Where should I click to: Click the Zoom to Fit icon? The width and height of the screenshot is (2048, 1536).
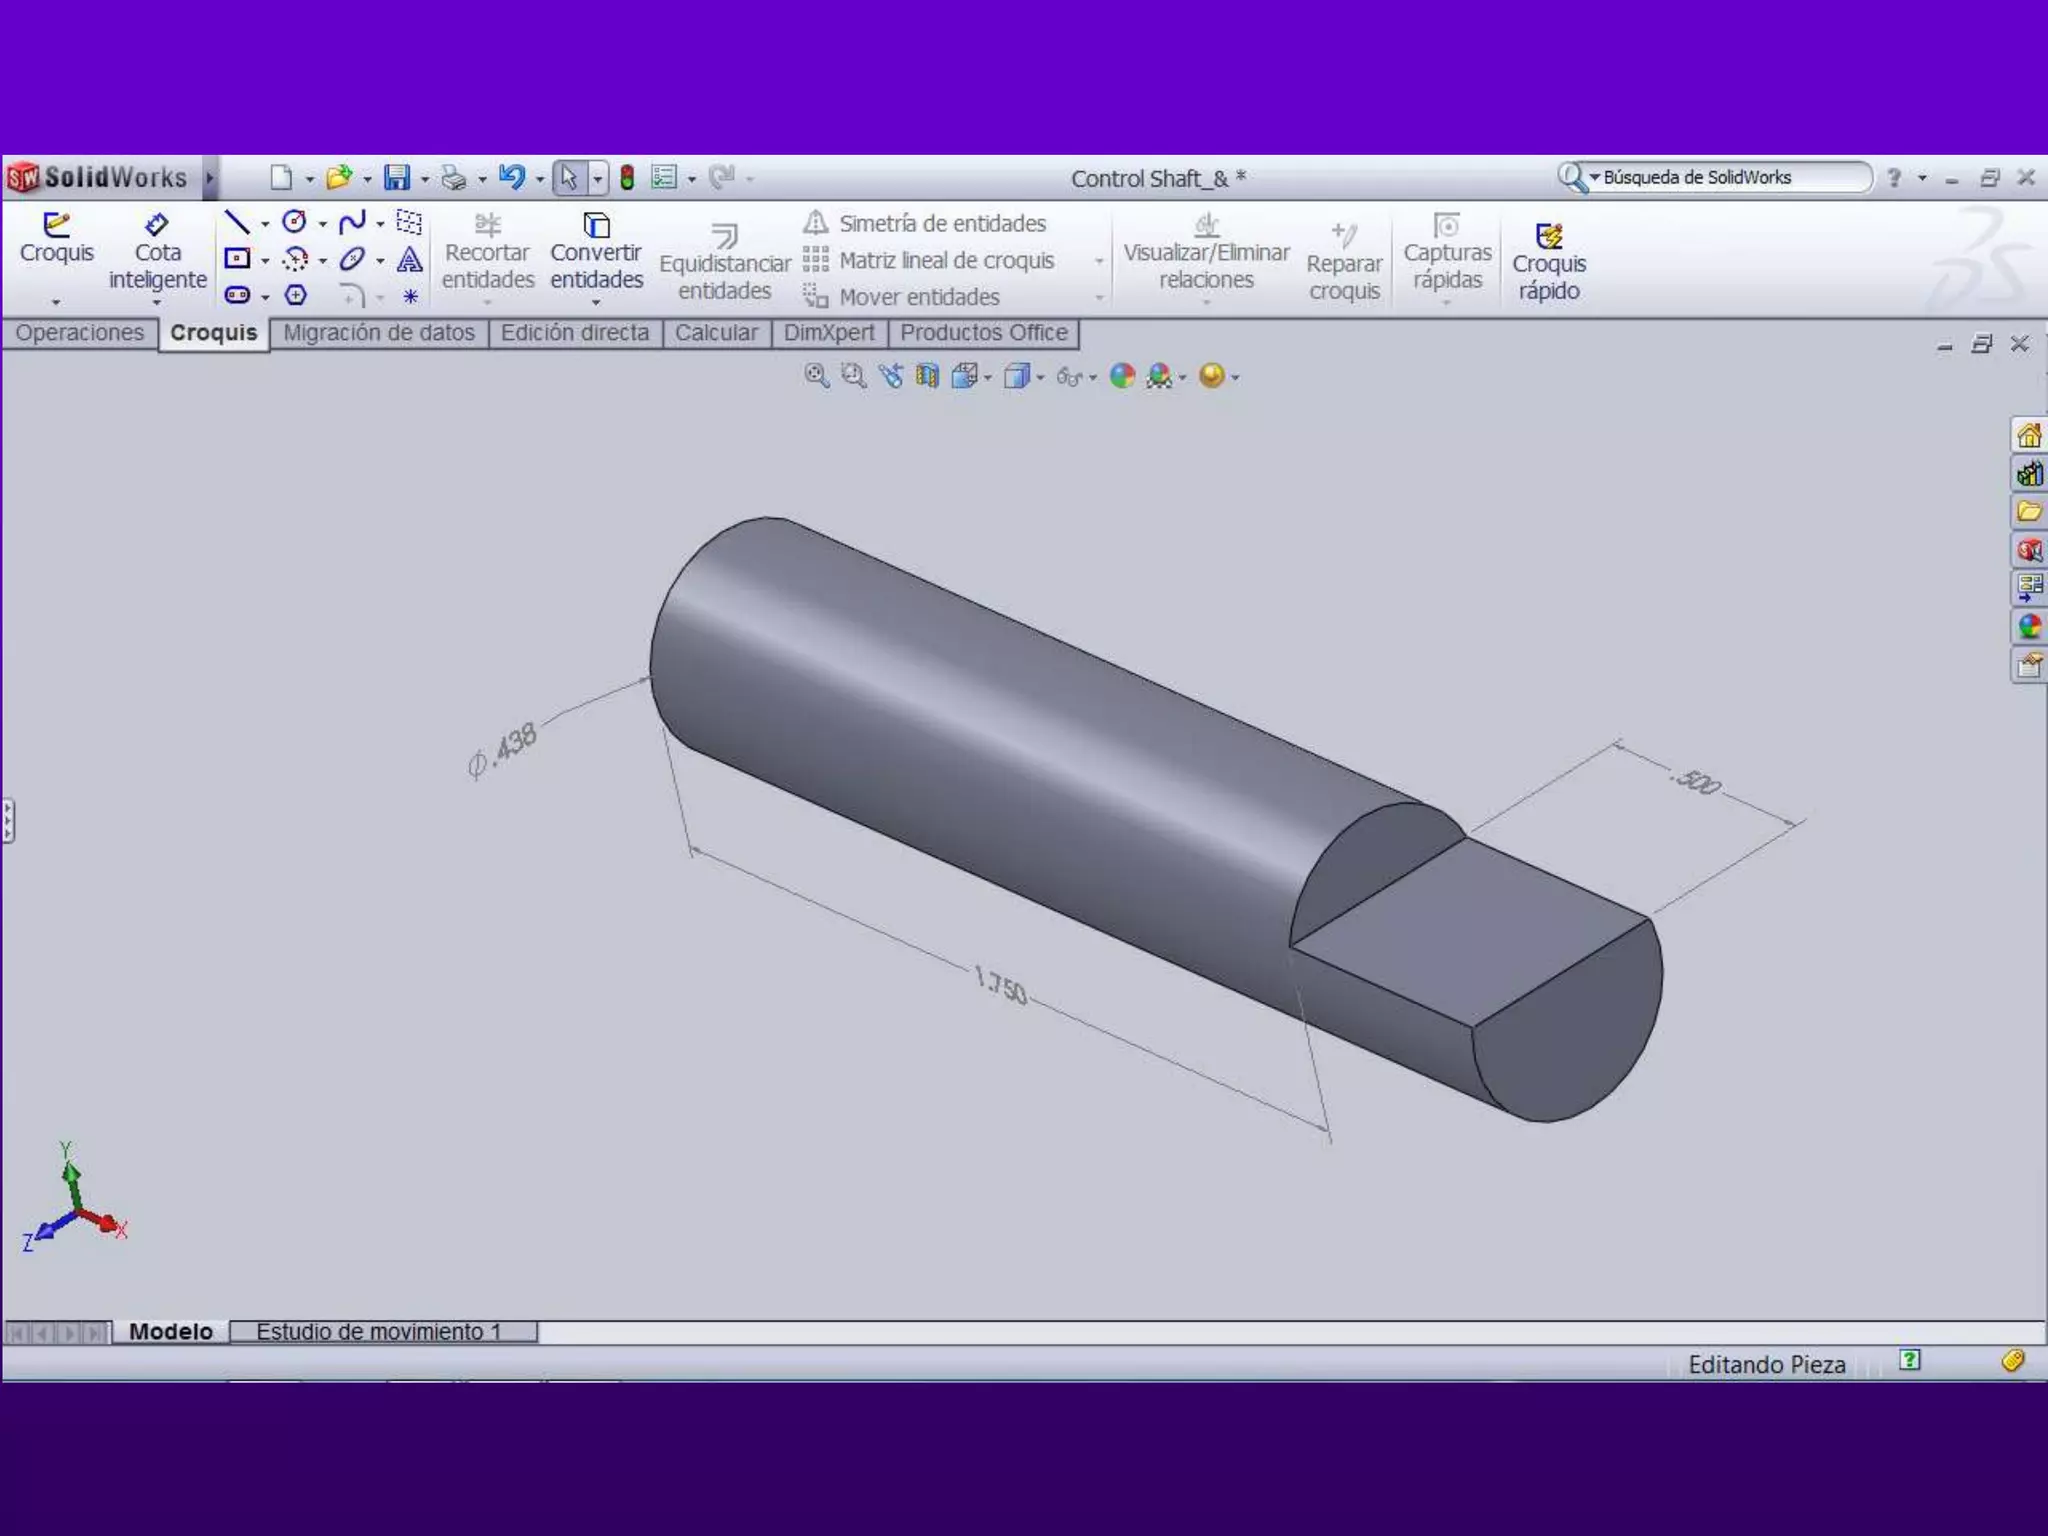point(816,376)
